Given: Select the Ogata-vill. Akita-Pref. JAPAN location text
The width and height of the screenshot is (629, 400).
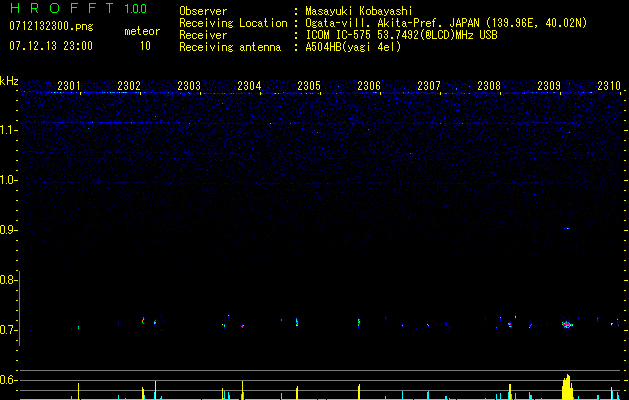Looking at the screenshot, I should [x=446, y=23].
